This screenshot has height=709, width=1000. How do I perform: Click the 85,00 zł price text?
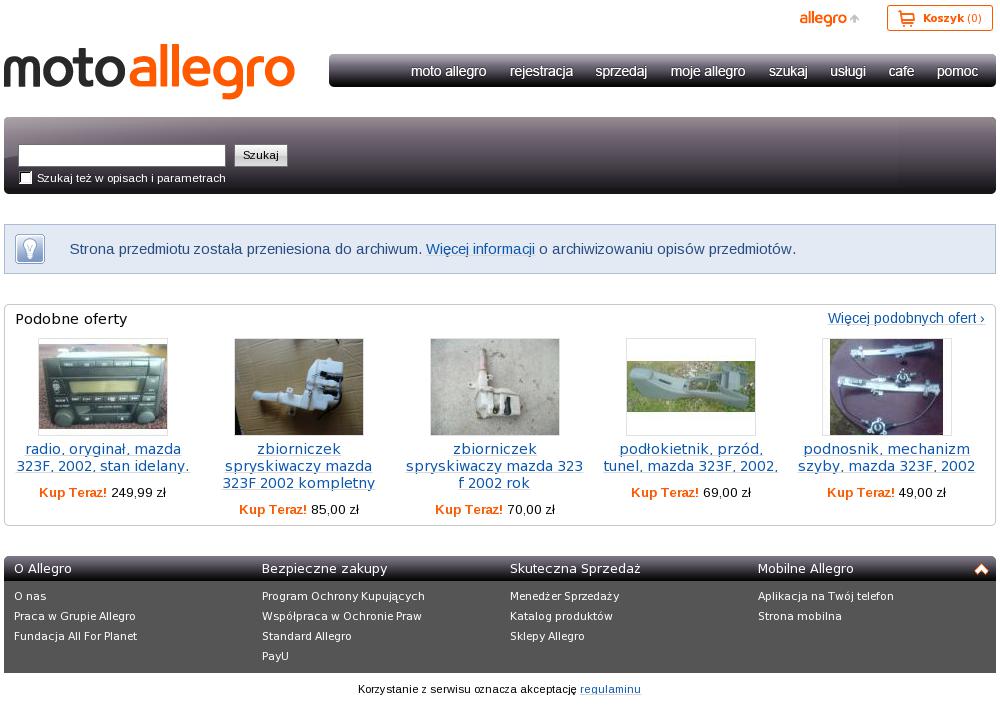pyautogui.click(x=335, y=510)
